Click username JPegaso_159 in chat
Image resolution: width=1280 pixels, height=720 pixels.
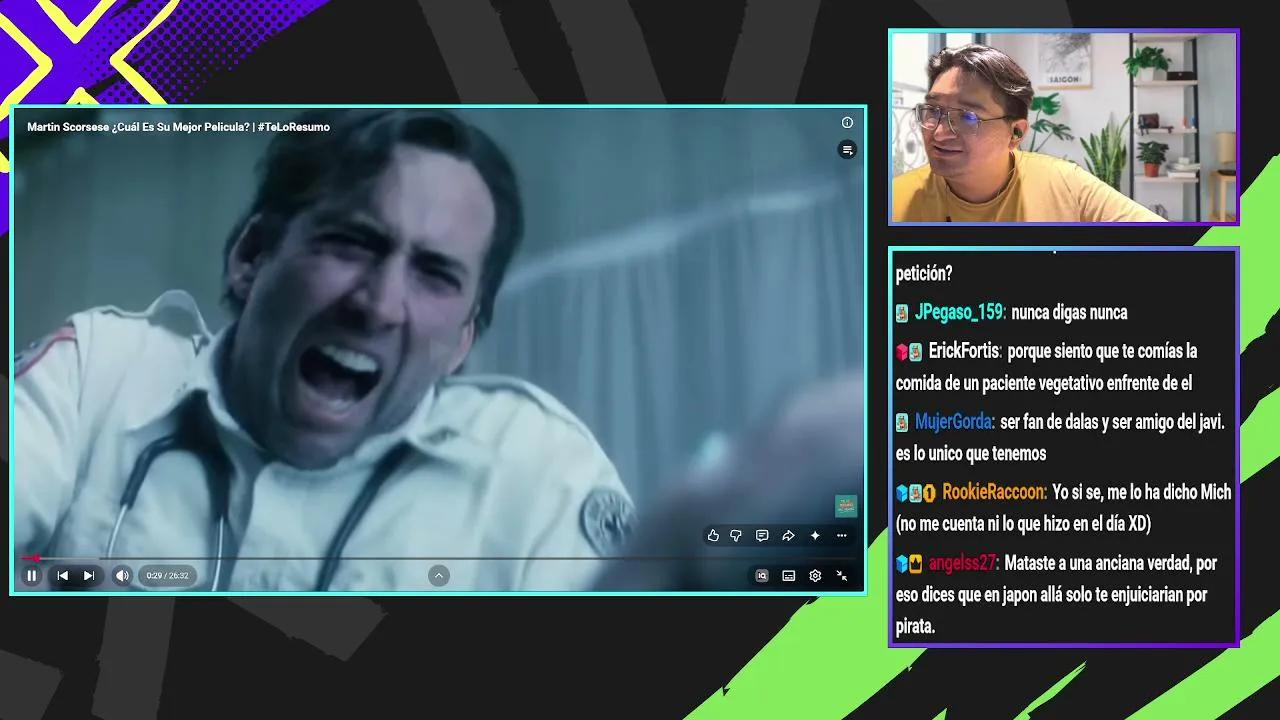point(960,312)
